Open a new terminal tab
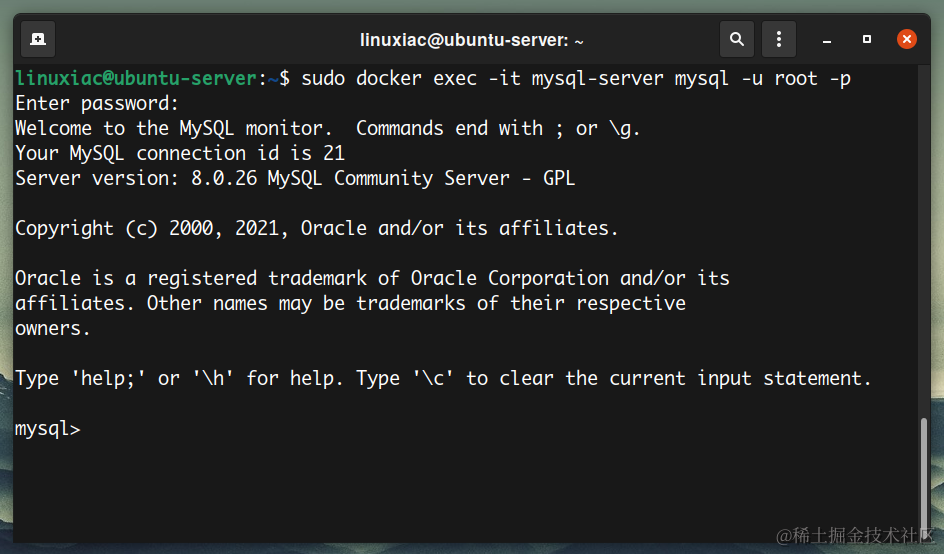Viewport: 944px width, 554px height. point(38,40)
